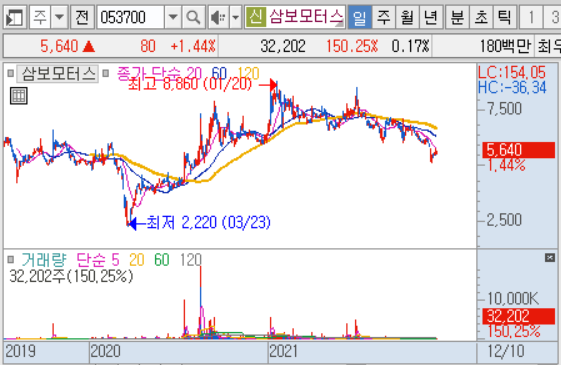Toggle the small square before 거래량 legend
Viewport: 561px width, 365px height.
(x=11, y=259)
